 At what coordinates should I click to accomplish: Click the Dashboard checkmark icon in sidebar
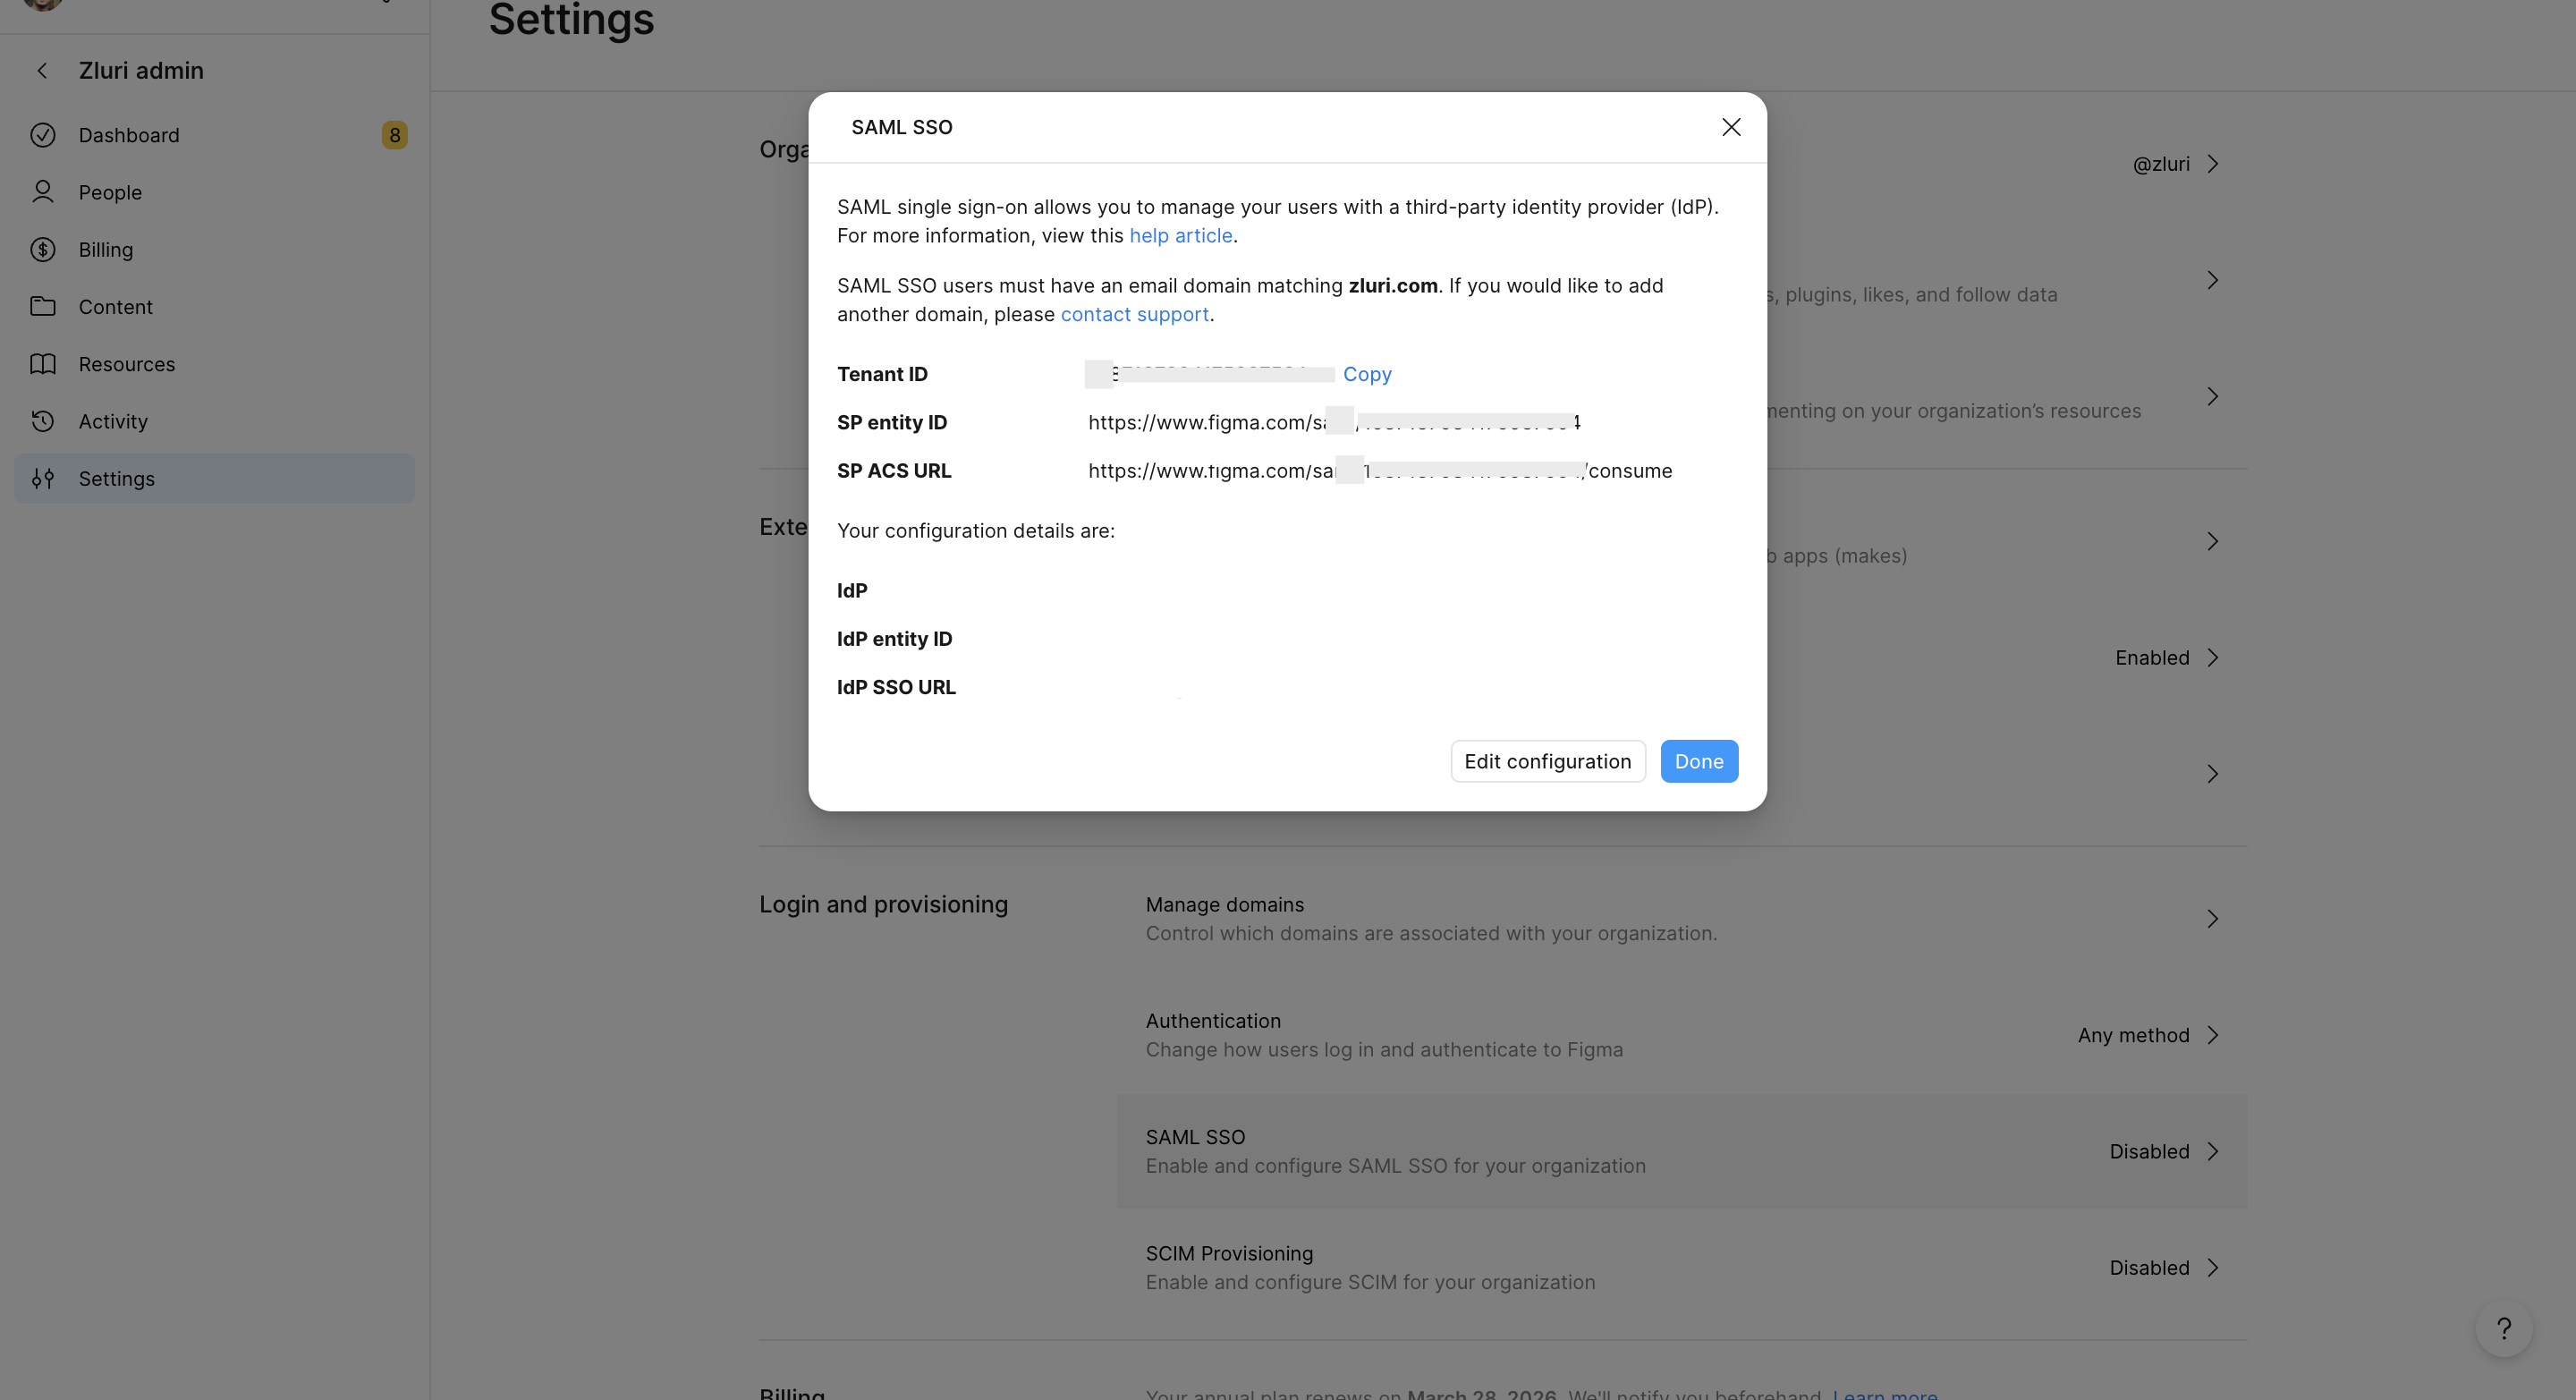[x=42, y=135]
